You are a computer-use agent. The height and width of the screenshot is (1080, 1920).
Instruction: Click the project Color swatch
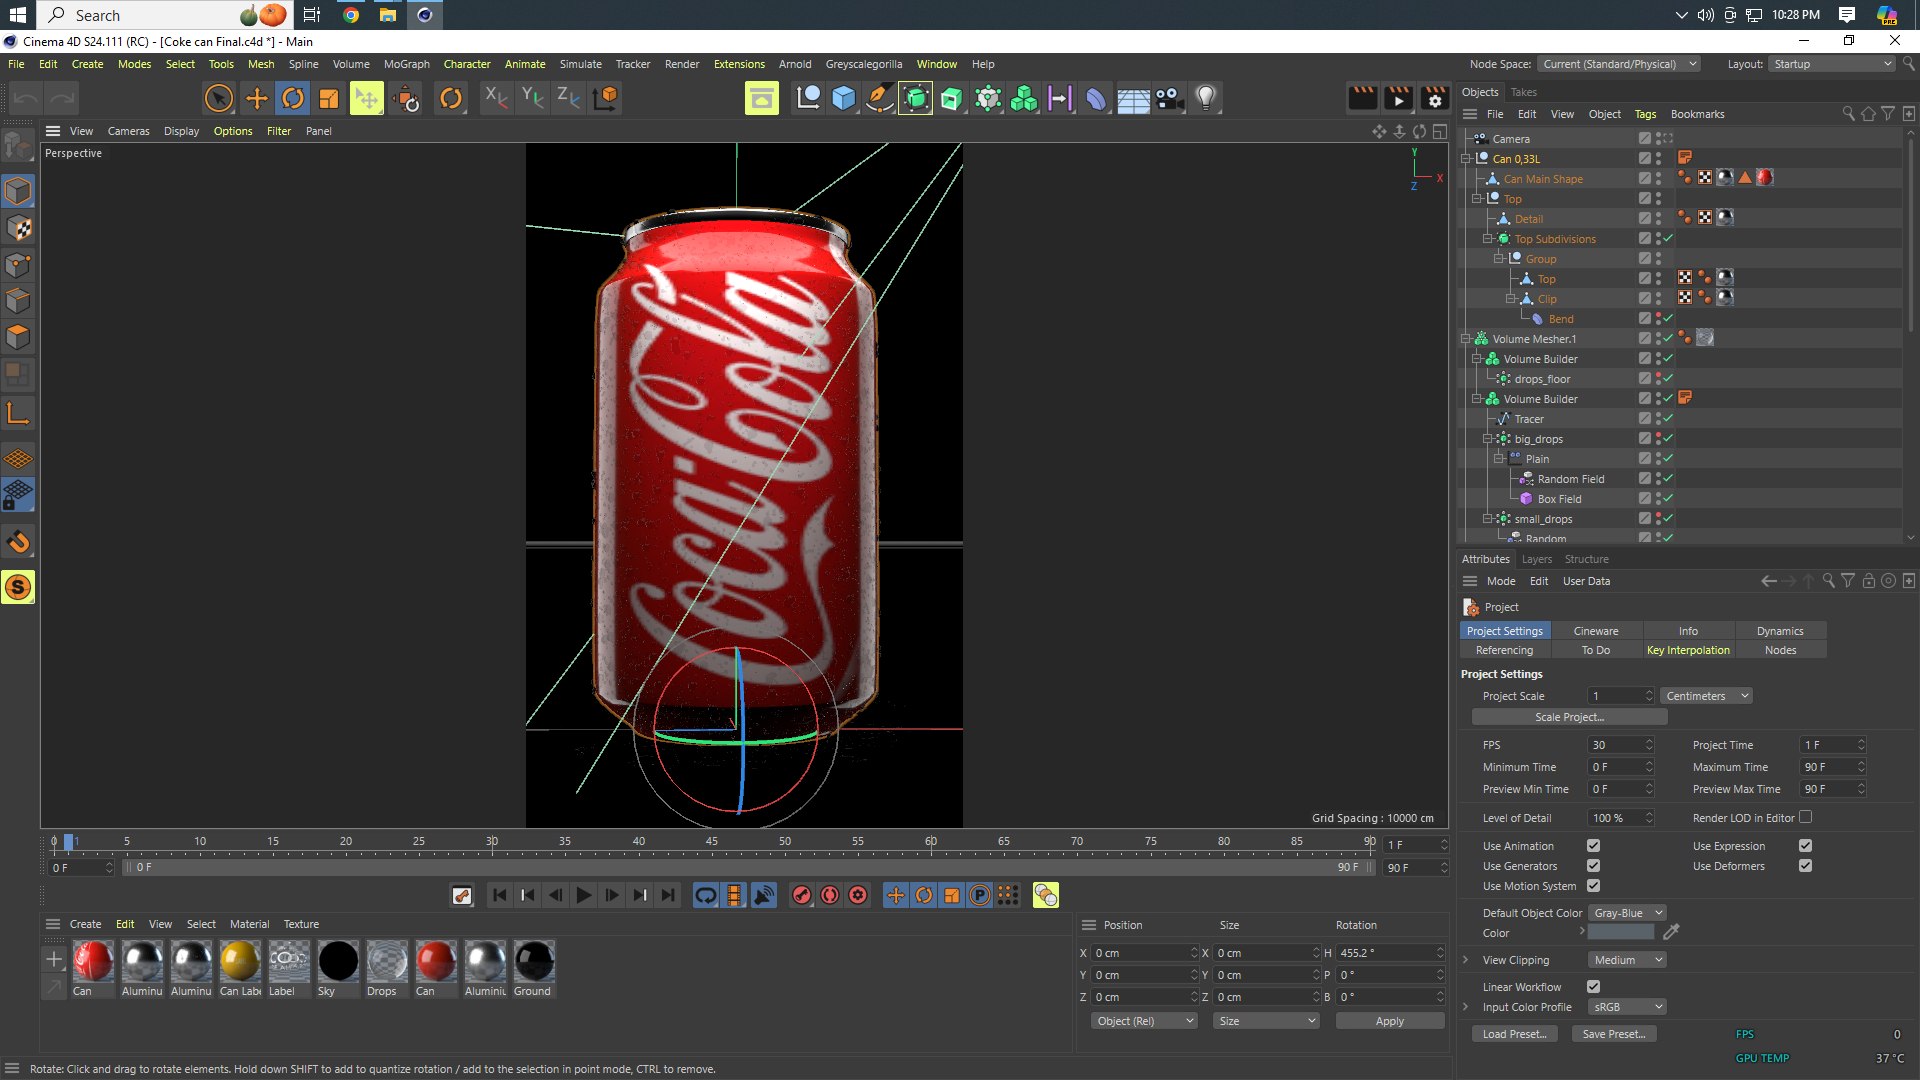[x=1621, y=933]
